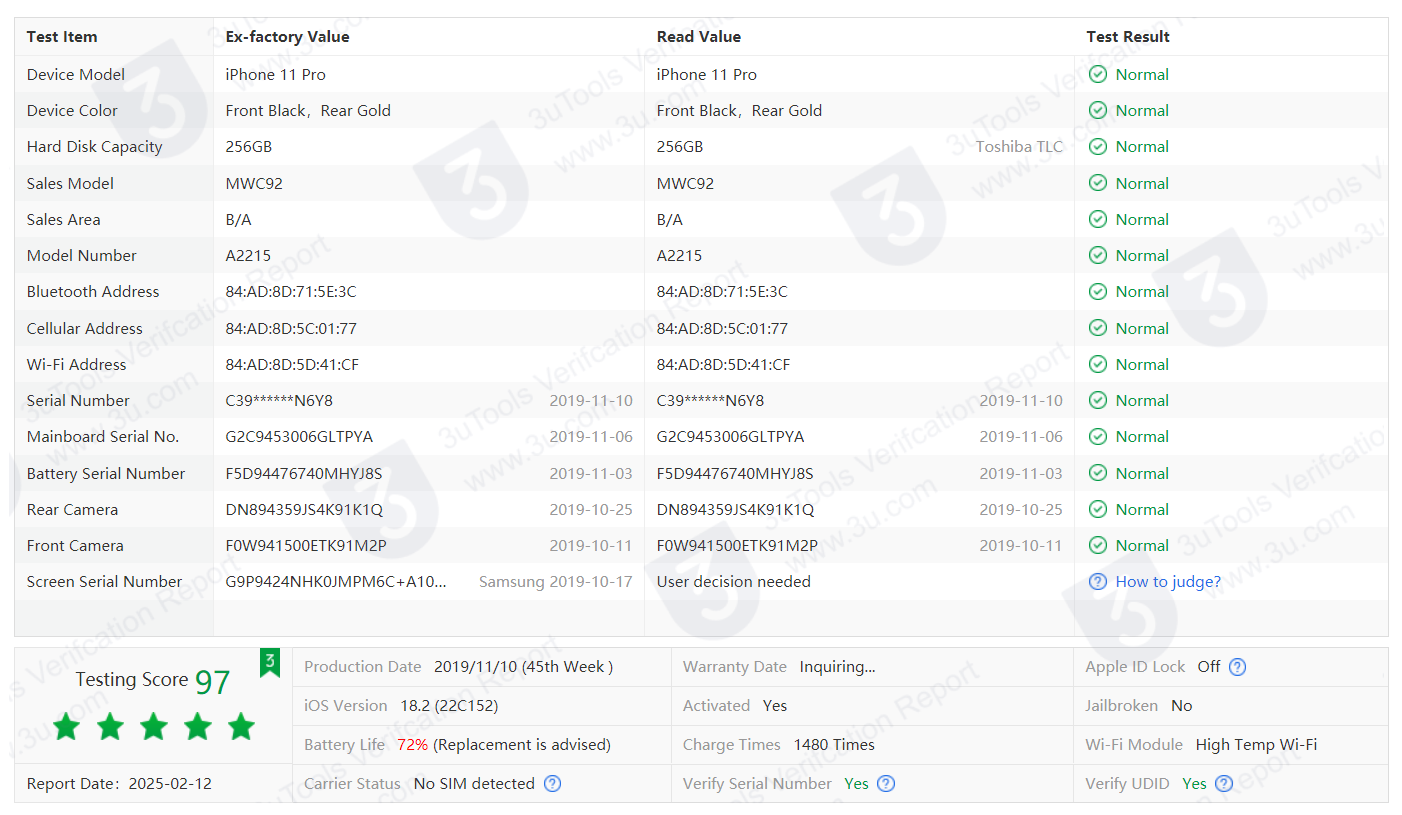Screen dimensions: 1402x815
Task: Click the green 3uTools badge beside score
Action: 270,662
